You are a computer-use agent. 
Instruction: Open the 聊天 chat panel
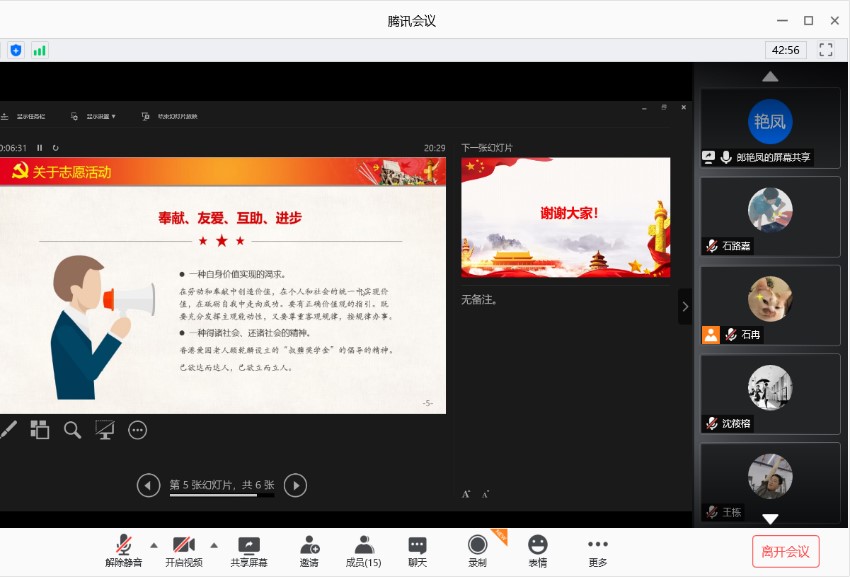(417, 551)
